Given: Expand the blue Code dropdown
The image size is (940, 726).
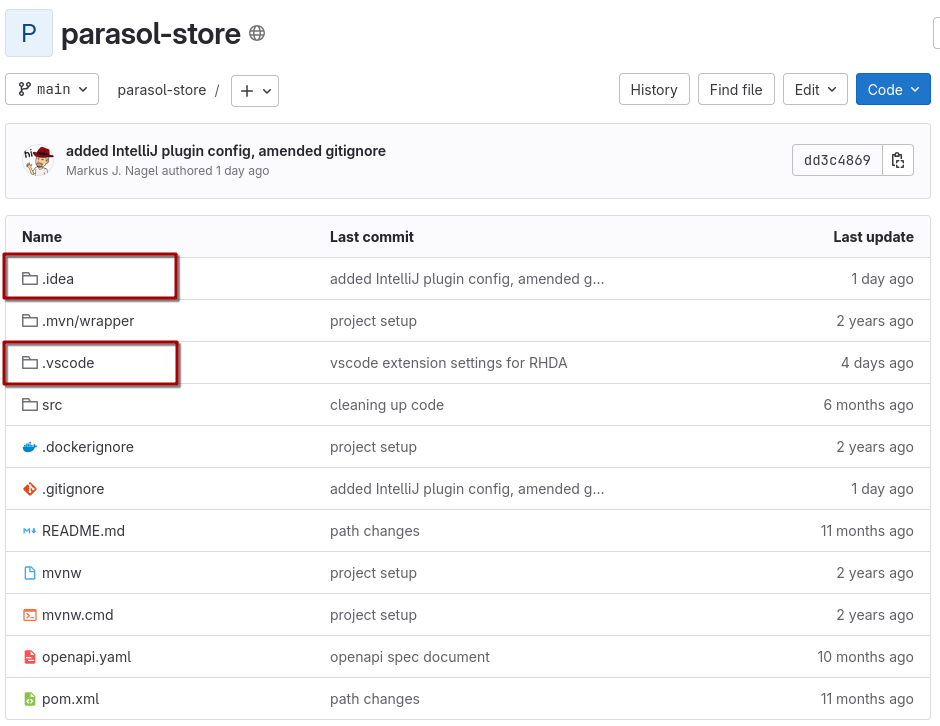Looking at the screenshot, I should point(893,89).
